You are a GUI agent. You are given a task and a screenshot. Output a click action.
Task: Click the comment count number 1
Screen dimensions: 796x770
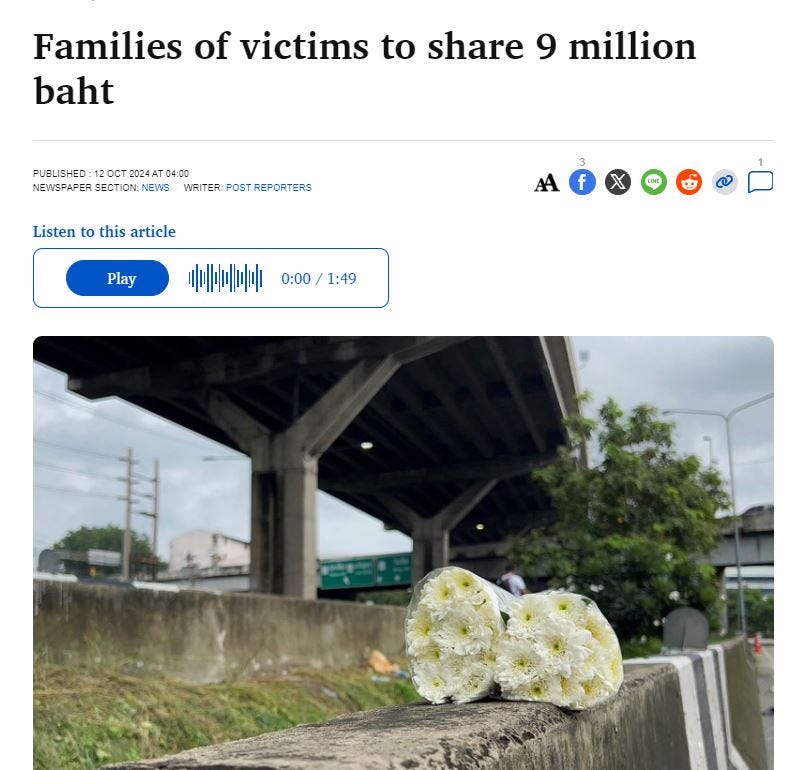[x=760, y=162]
